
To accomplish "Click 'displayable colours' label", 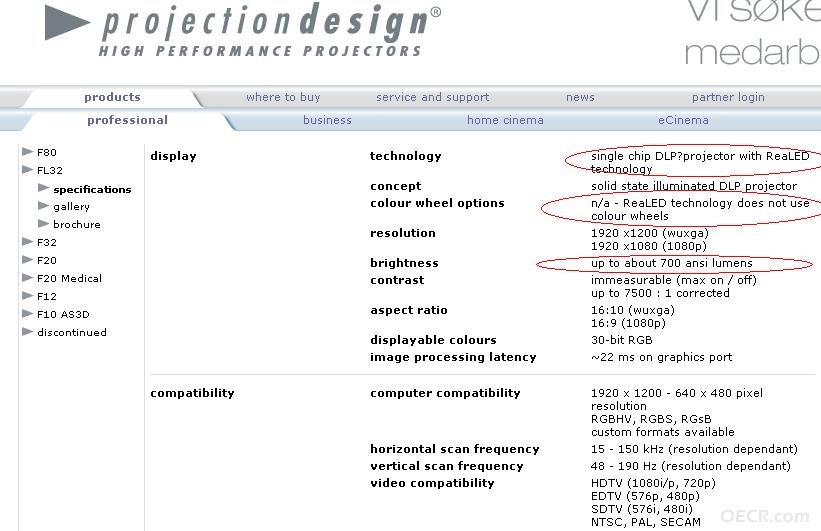I will tap(433, 340).
